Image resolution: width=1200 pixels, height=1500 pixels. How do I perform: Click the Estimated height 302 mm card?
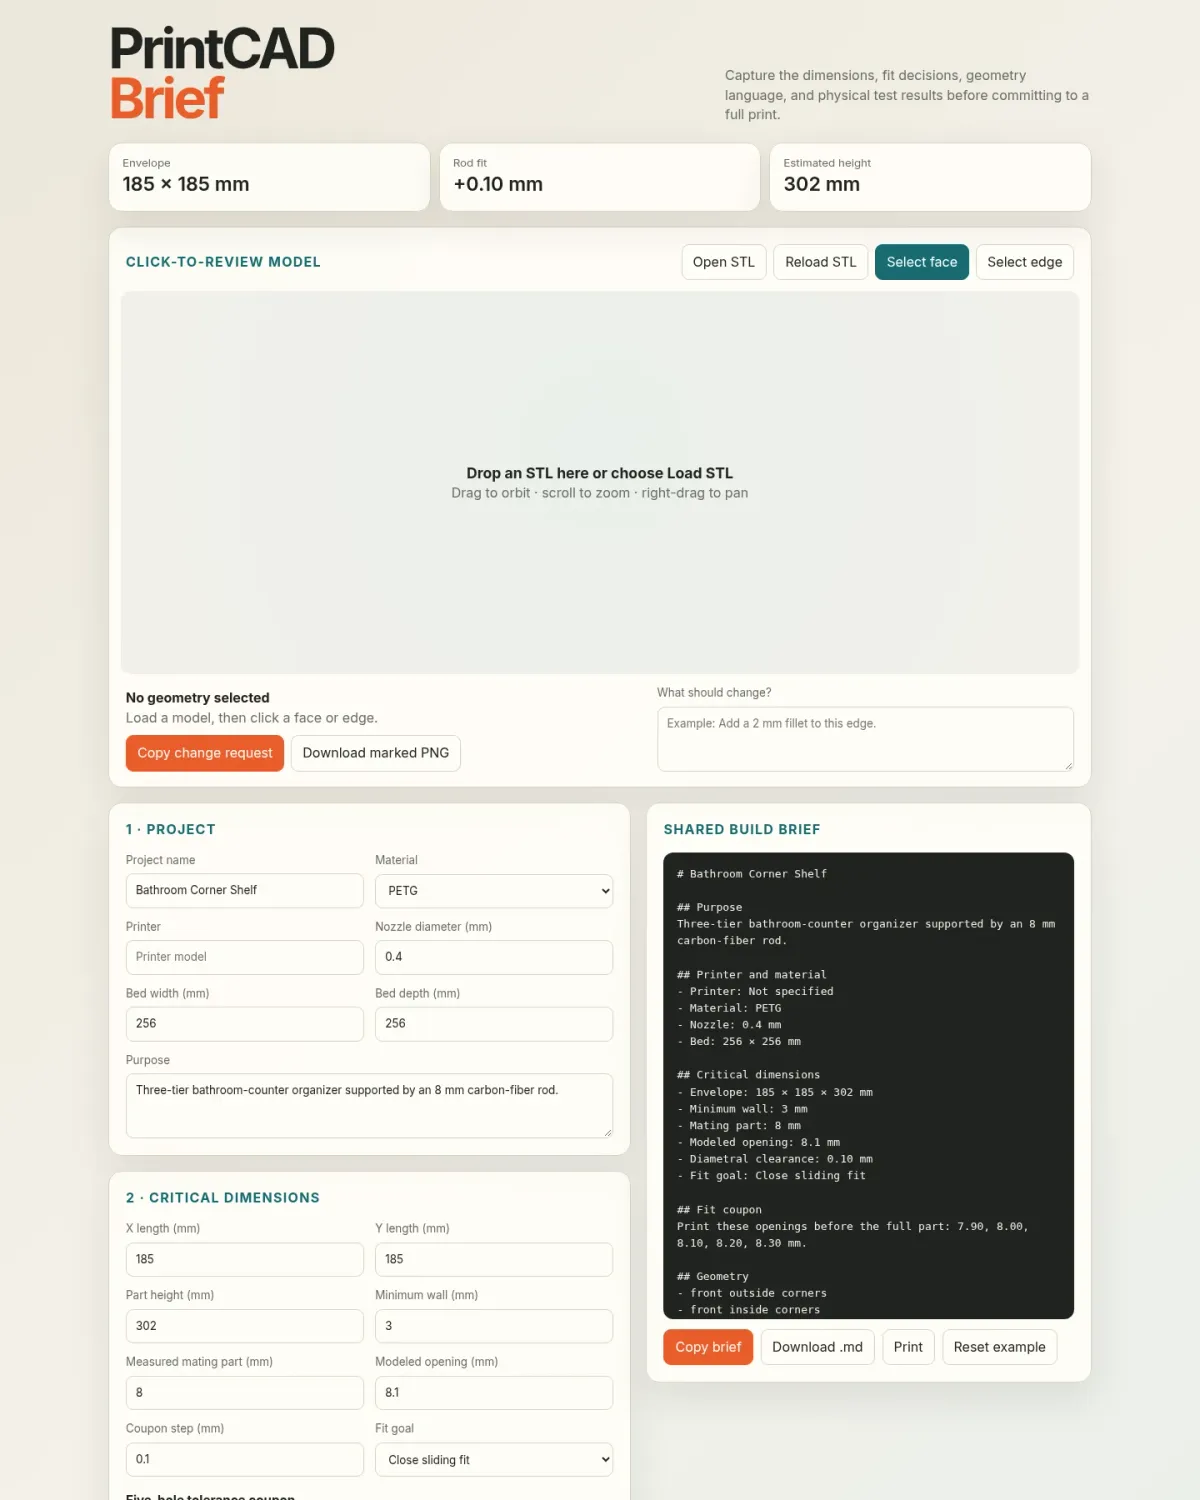click(930, 177)
